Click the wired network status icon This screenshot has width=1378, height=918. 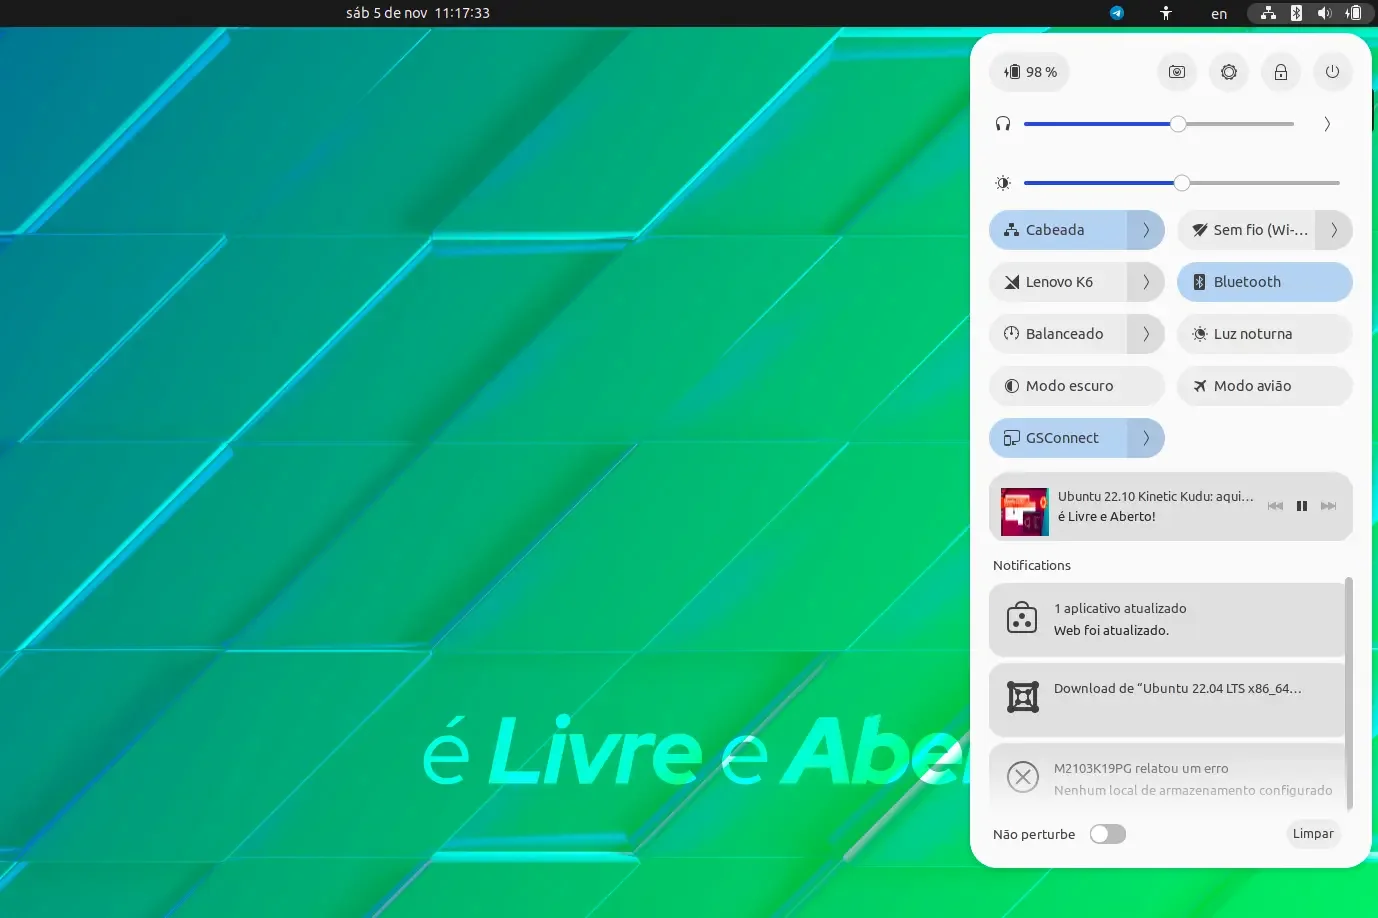1268,13
